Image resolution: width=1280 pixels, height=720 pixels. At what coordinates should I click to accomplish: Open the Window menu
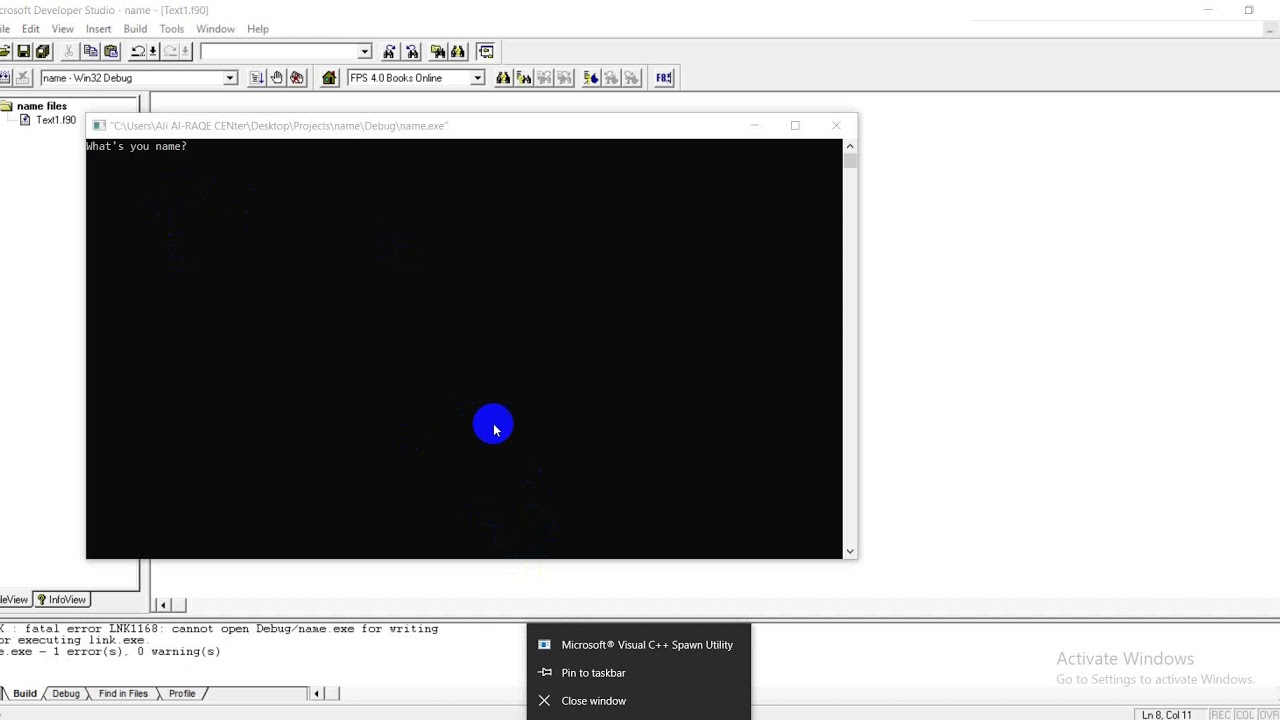[x=215, y=29]
